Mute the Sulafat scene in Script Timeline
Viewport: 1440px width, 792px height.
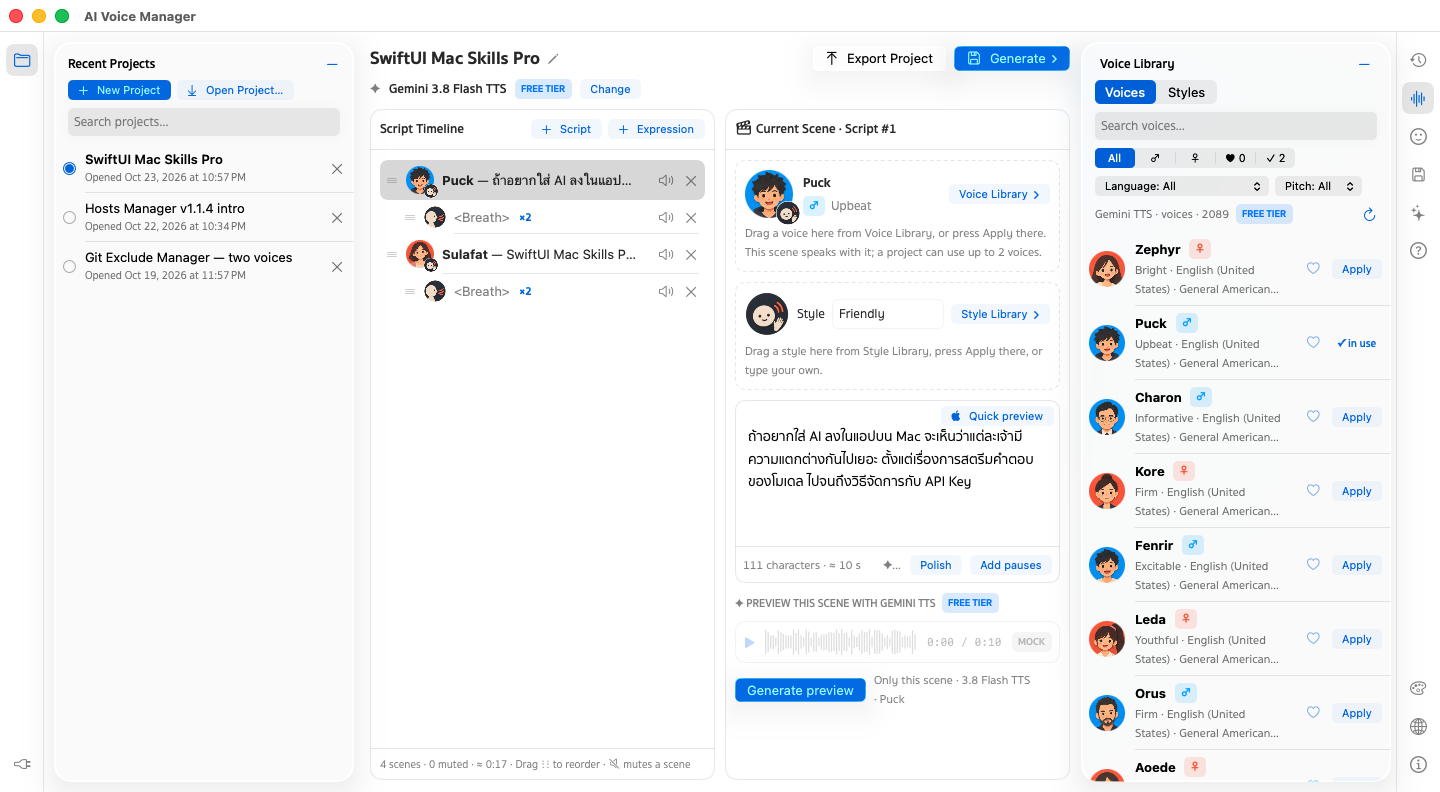click(666, 255)
